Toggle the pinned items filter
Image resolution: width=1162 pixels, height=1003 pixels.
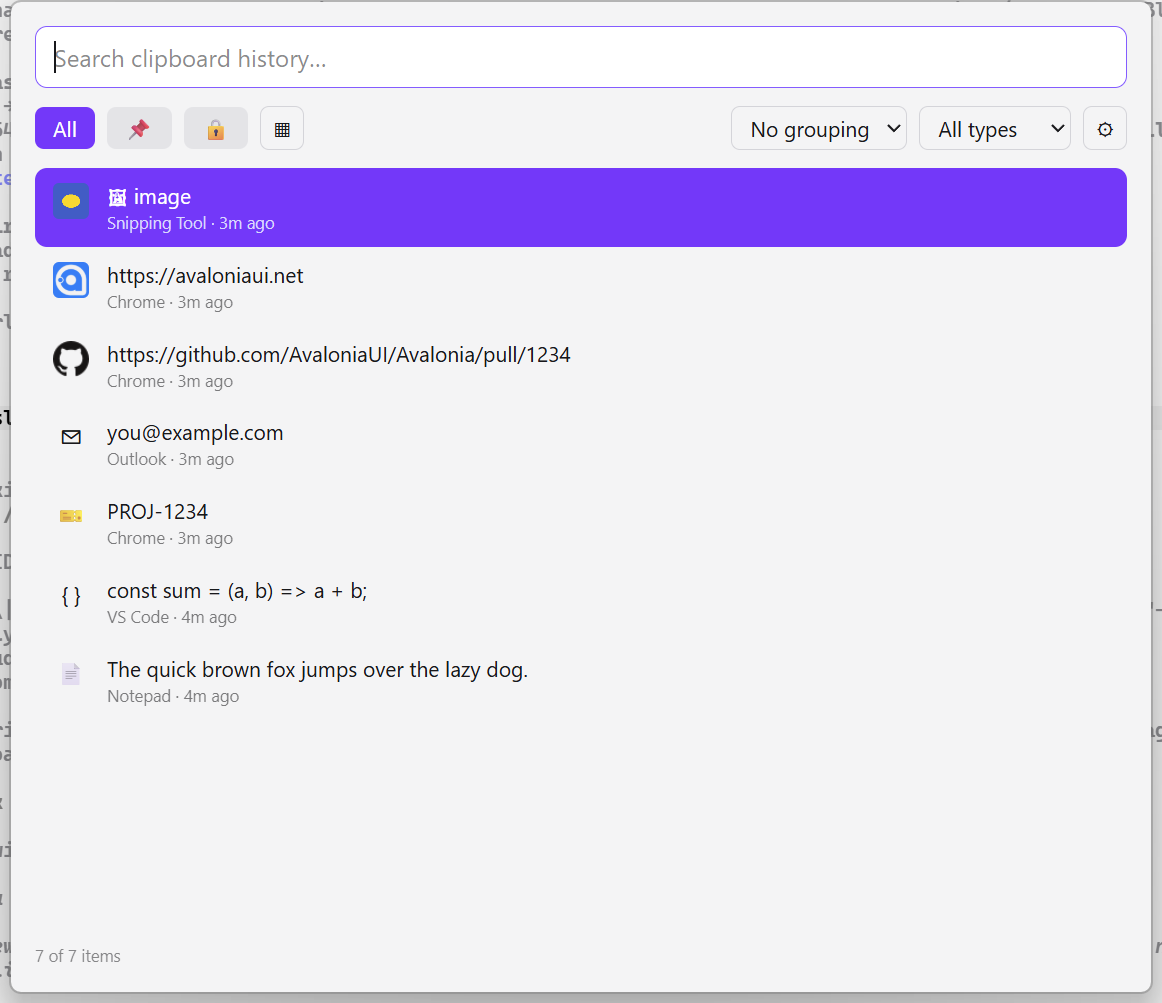139,128
